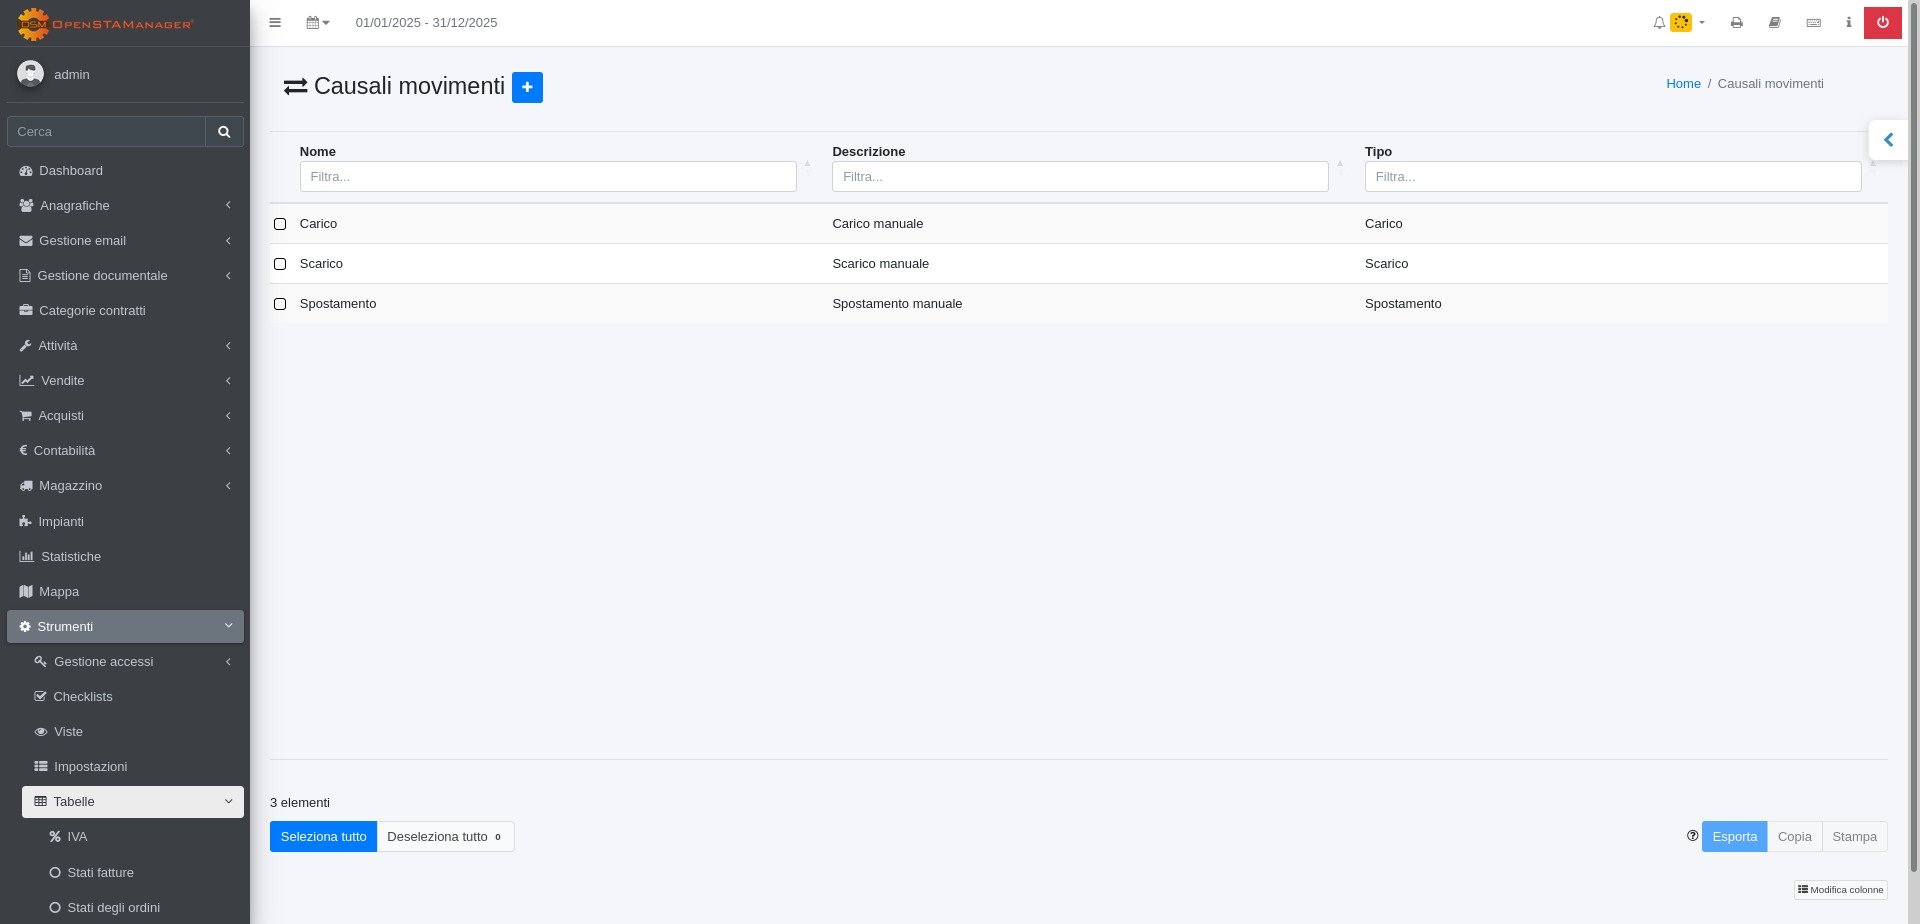Open the calendar date range dropdown
Screen dimensions: 1920x924
[317, 23]
